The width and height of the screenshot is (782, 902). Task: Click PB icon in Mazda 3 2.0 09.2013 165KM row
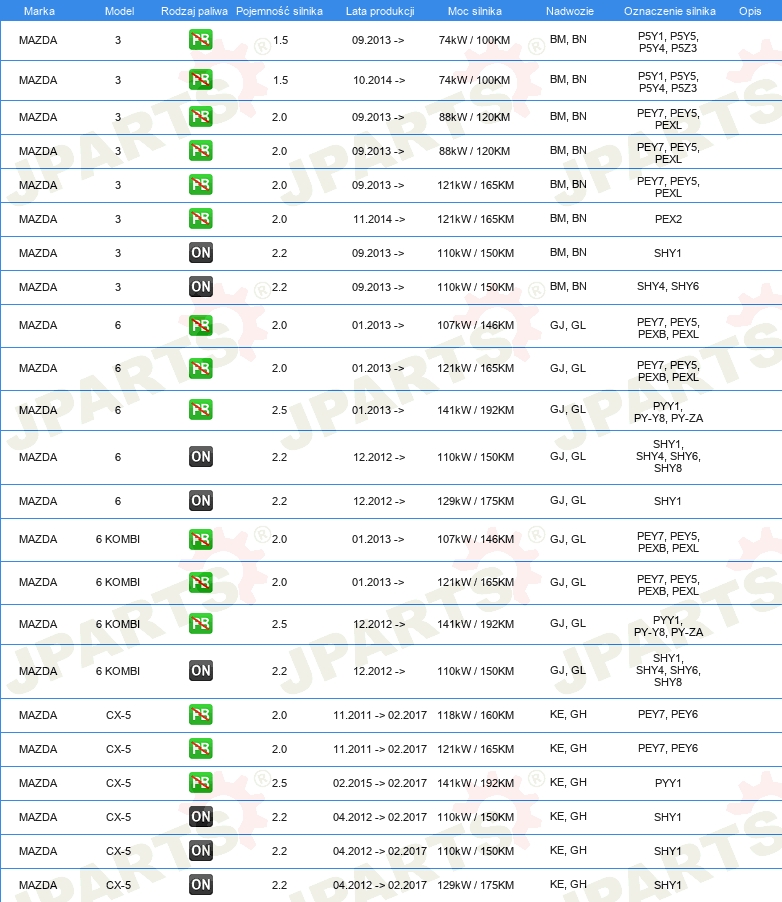click(x=201, y=185)
